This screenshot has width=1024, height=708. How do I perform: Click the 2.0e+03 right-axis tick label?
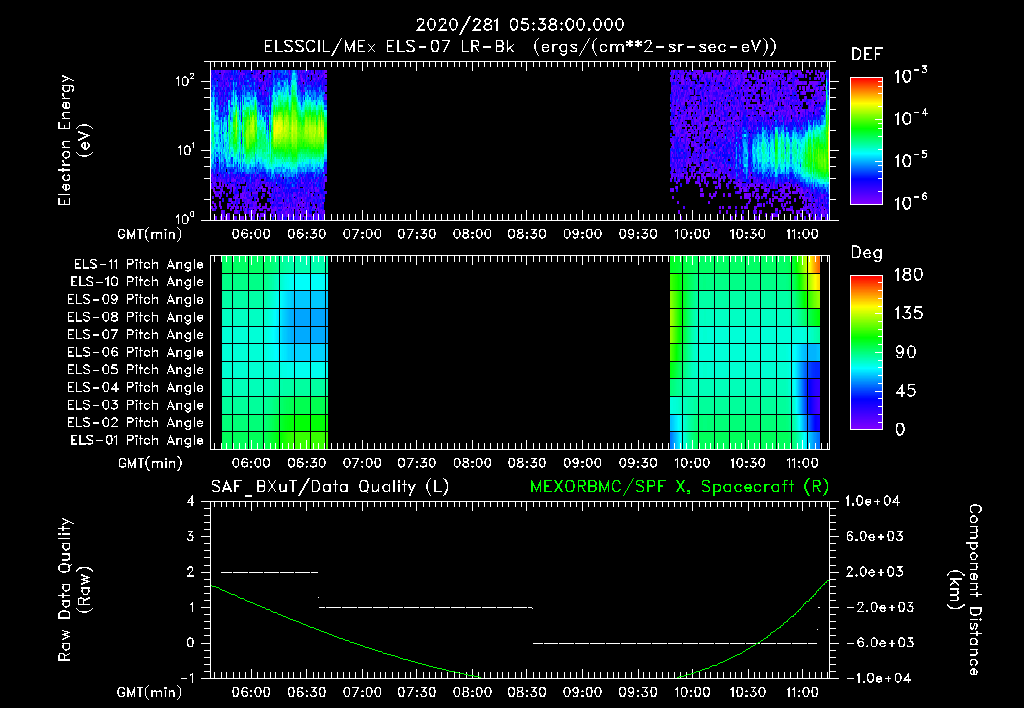875,572
